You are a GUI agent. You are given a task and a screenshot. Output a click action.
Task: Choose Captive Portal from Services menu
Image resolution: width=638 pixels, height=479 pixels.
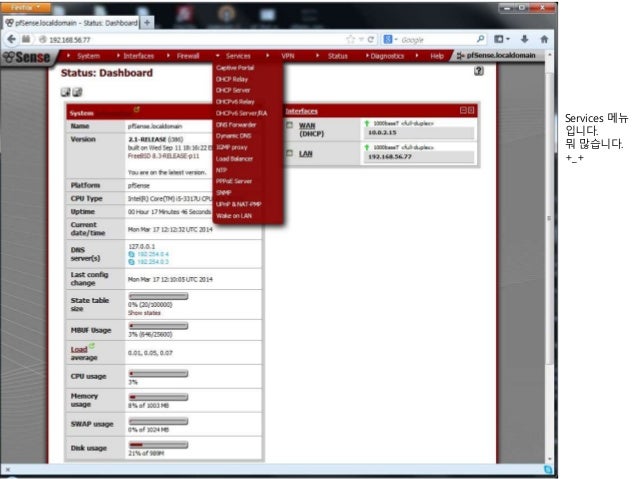(235, 68)
